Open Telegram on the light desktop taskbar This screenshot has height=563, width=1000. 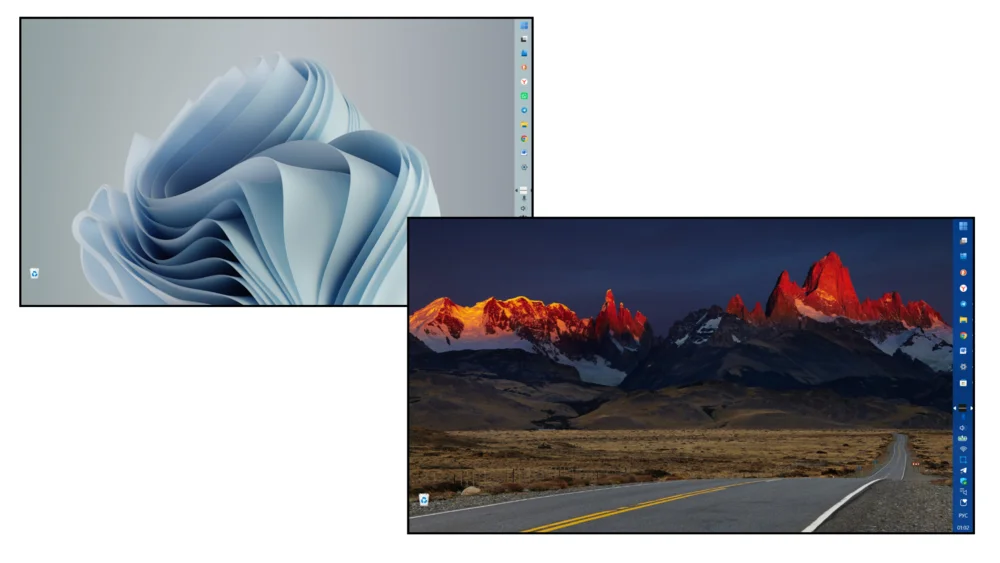tap(524, 110)
